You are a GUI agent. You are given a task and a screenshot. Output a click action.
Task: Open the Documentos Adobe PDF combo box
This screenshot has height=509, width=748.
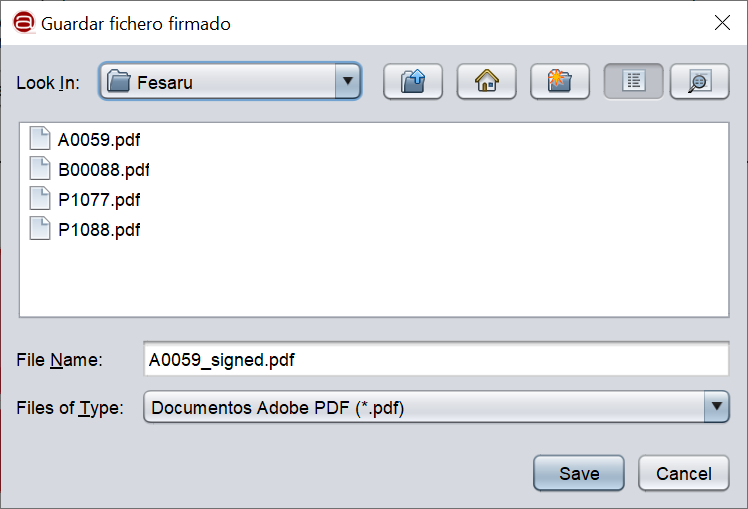click(436, 406)
